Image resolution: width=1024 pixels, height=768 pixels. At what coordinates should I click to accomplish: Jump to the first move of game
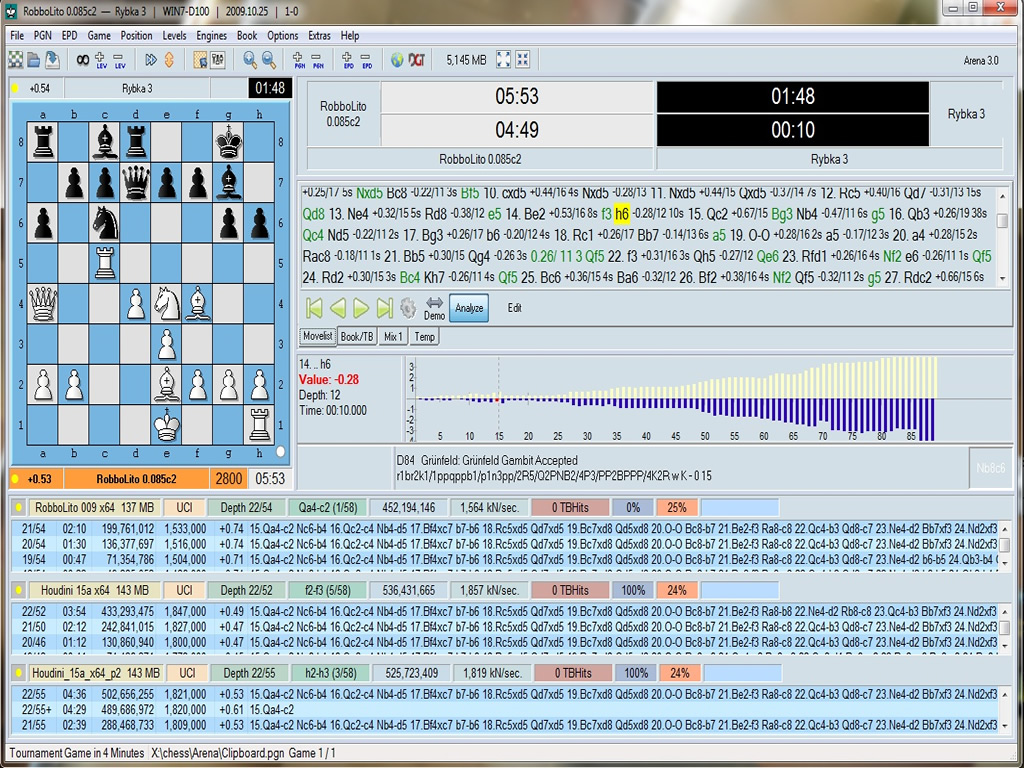pyautogui.click(x=314, y=308)
